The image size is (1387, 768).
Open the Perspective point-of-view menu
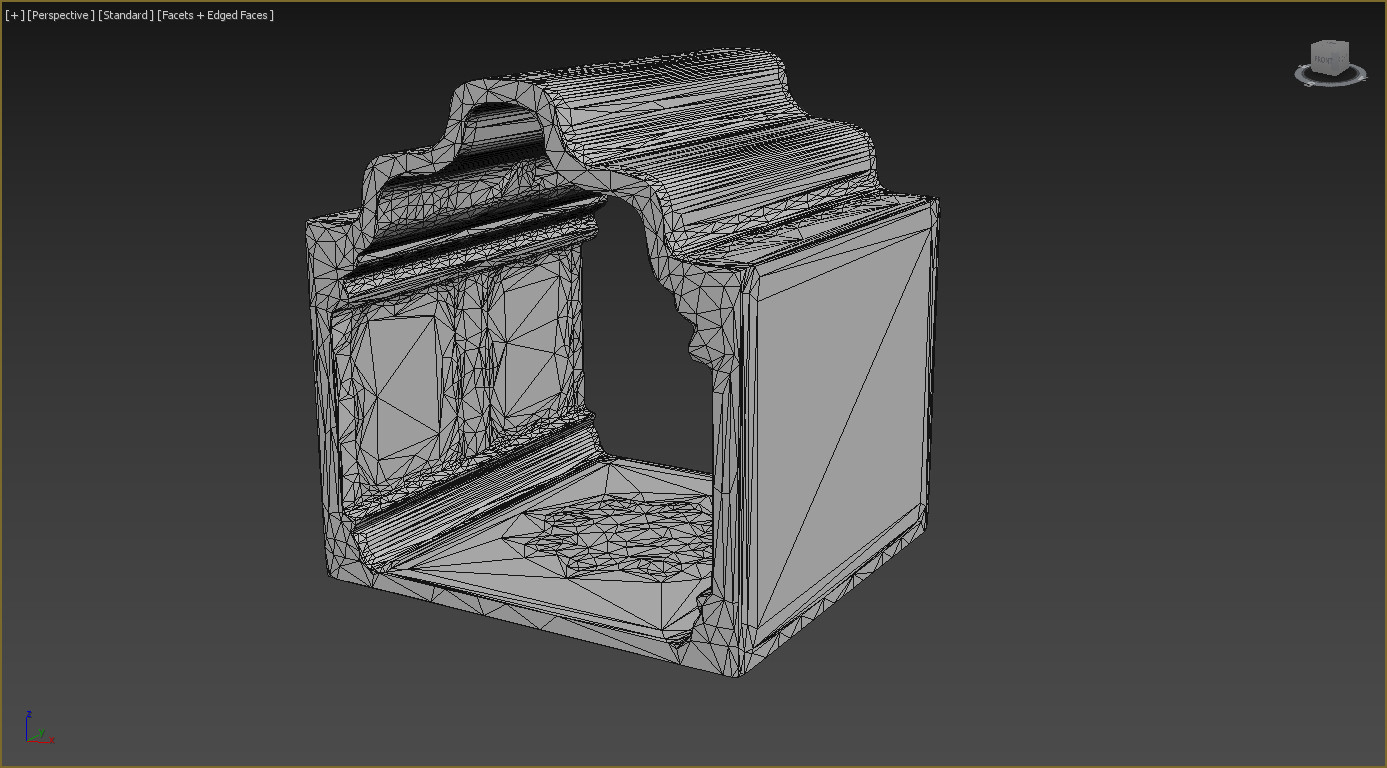[61, 15]
